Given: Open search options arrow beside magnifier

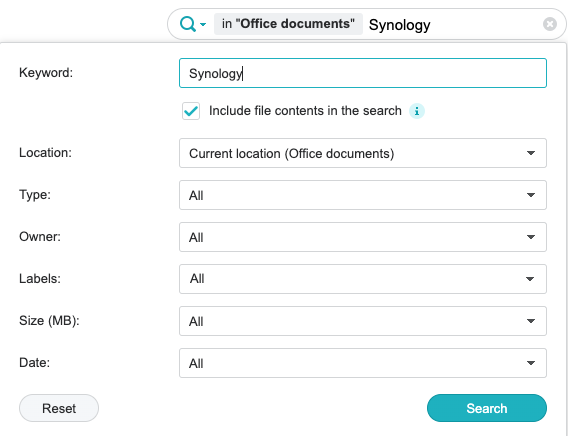Looking at the screenshot, I should 203,25.
